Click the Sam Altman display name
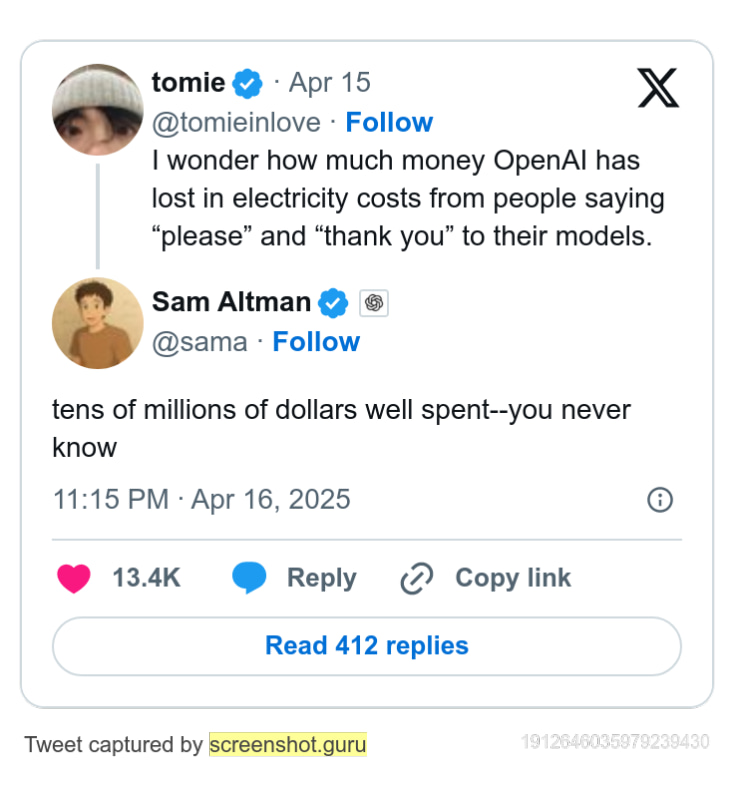Viewport: 734px width, 800px height. pyautogui.click(x=231, y=301)
